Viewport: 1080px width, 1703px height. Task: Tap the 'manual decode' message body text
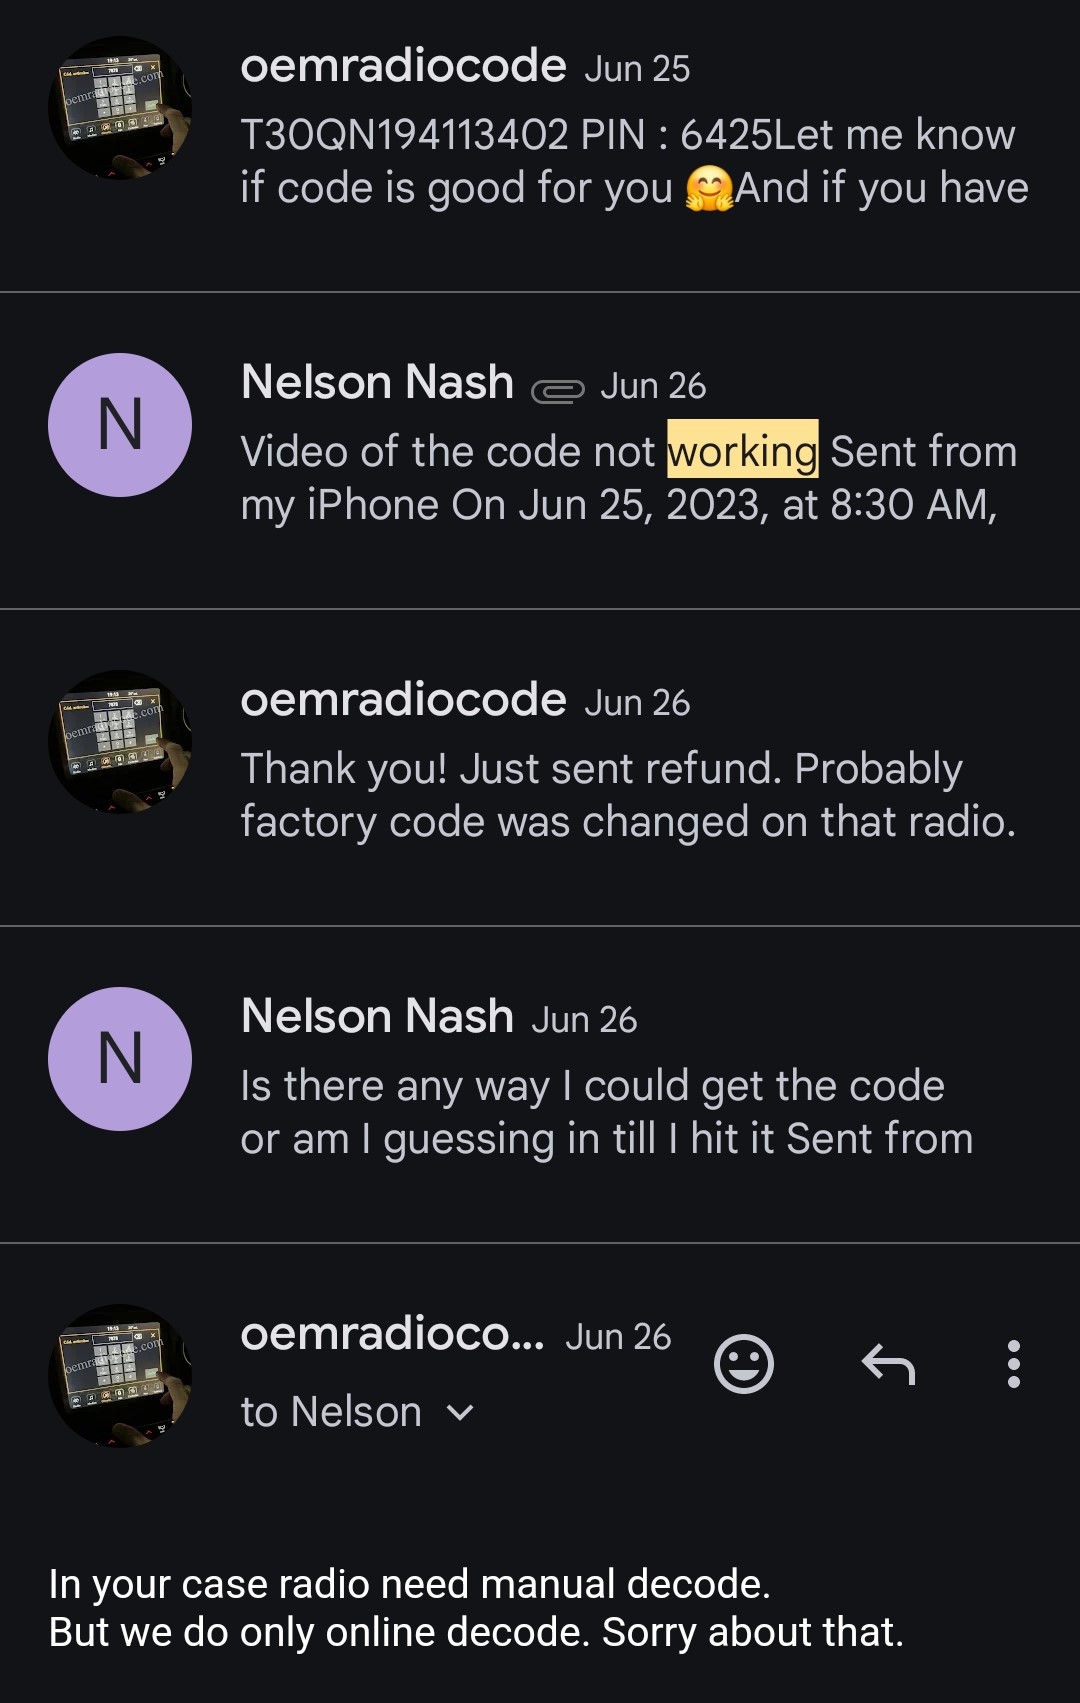pyautogui.click(x=476, y=1608)
